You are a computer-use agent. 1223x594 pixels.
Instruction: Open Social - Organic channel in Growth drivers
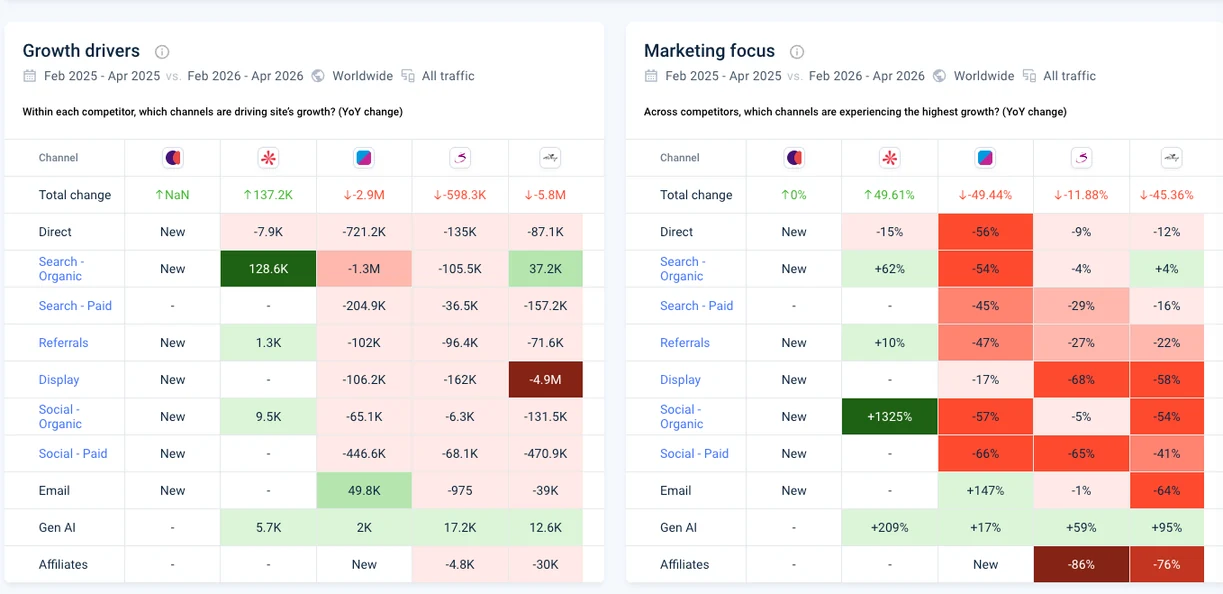[x=60, y=417]
